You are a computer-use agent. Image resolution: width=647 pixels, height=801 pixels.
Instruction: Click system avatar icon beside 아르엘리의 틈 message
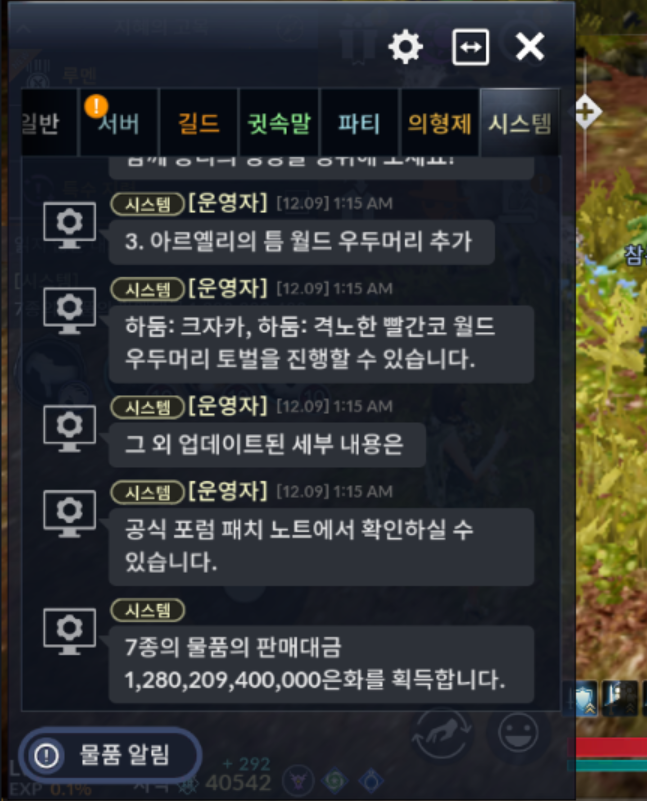click(69, 225)
